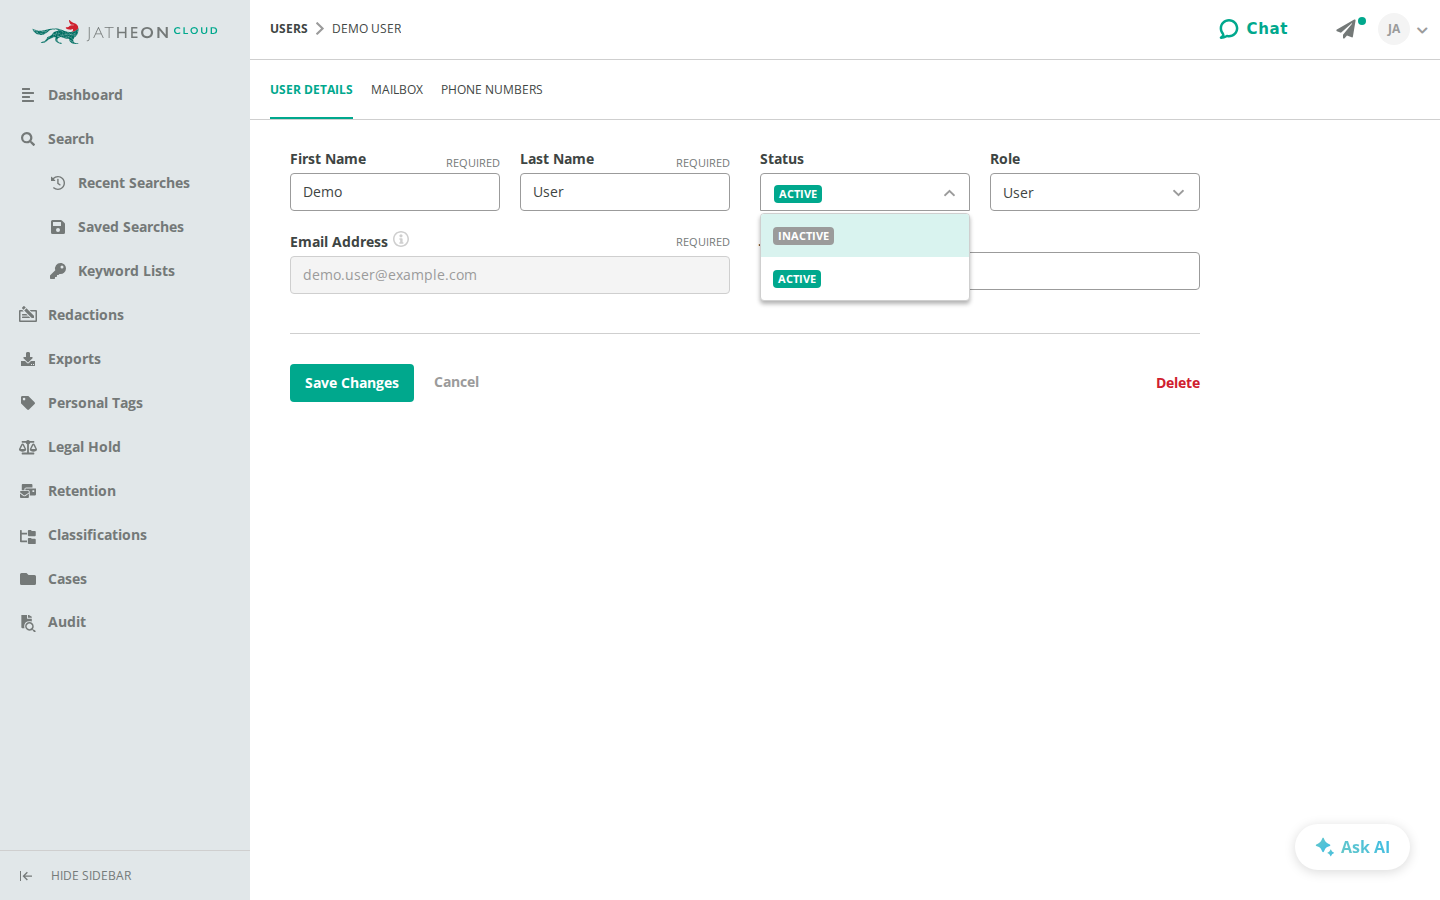
Task: Click the red Delete link
Action: tap(1178, 383)
